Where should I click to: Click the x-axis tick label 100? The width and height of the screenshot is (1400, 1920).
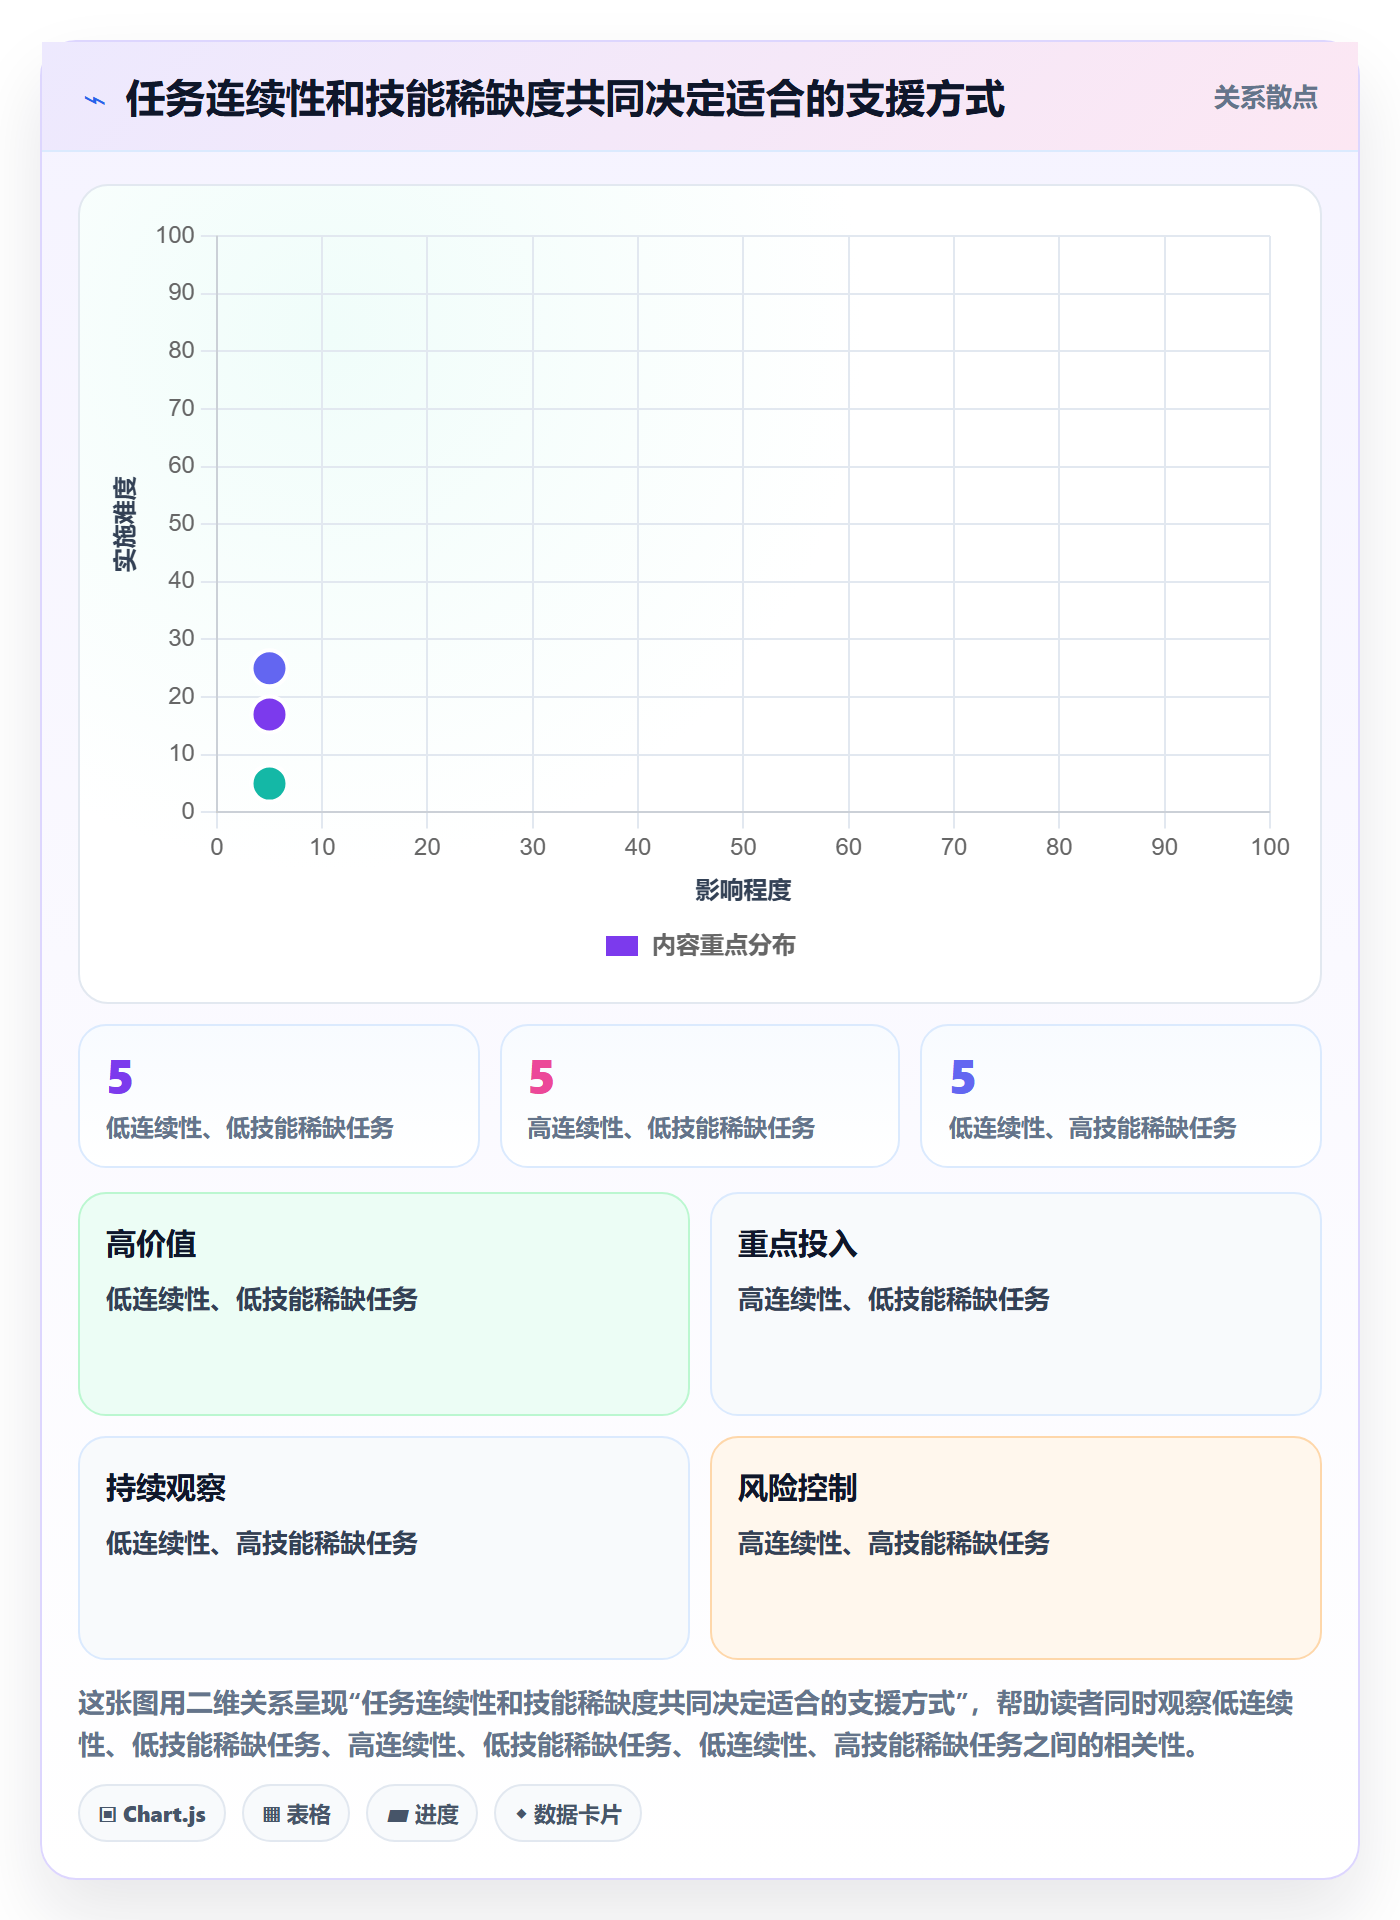(1270, 847)
